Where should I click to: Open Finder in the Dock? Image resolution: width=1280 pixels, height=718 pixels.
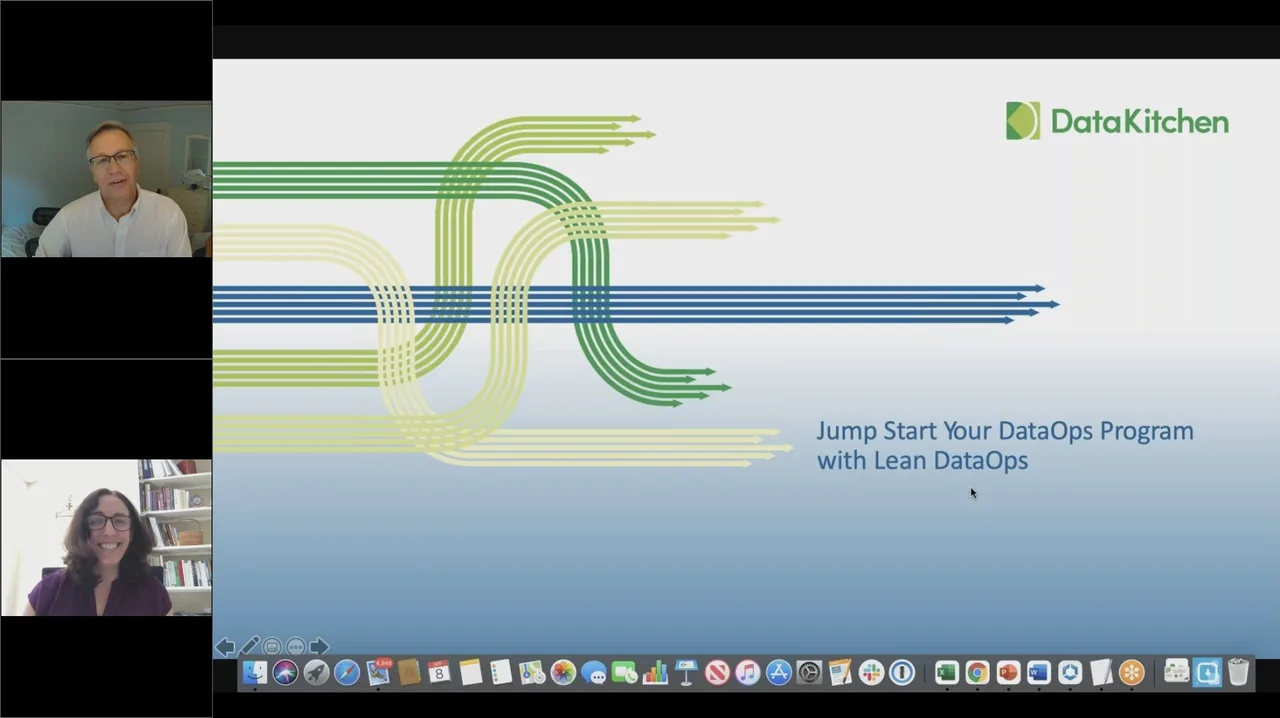point(254,673)
